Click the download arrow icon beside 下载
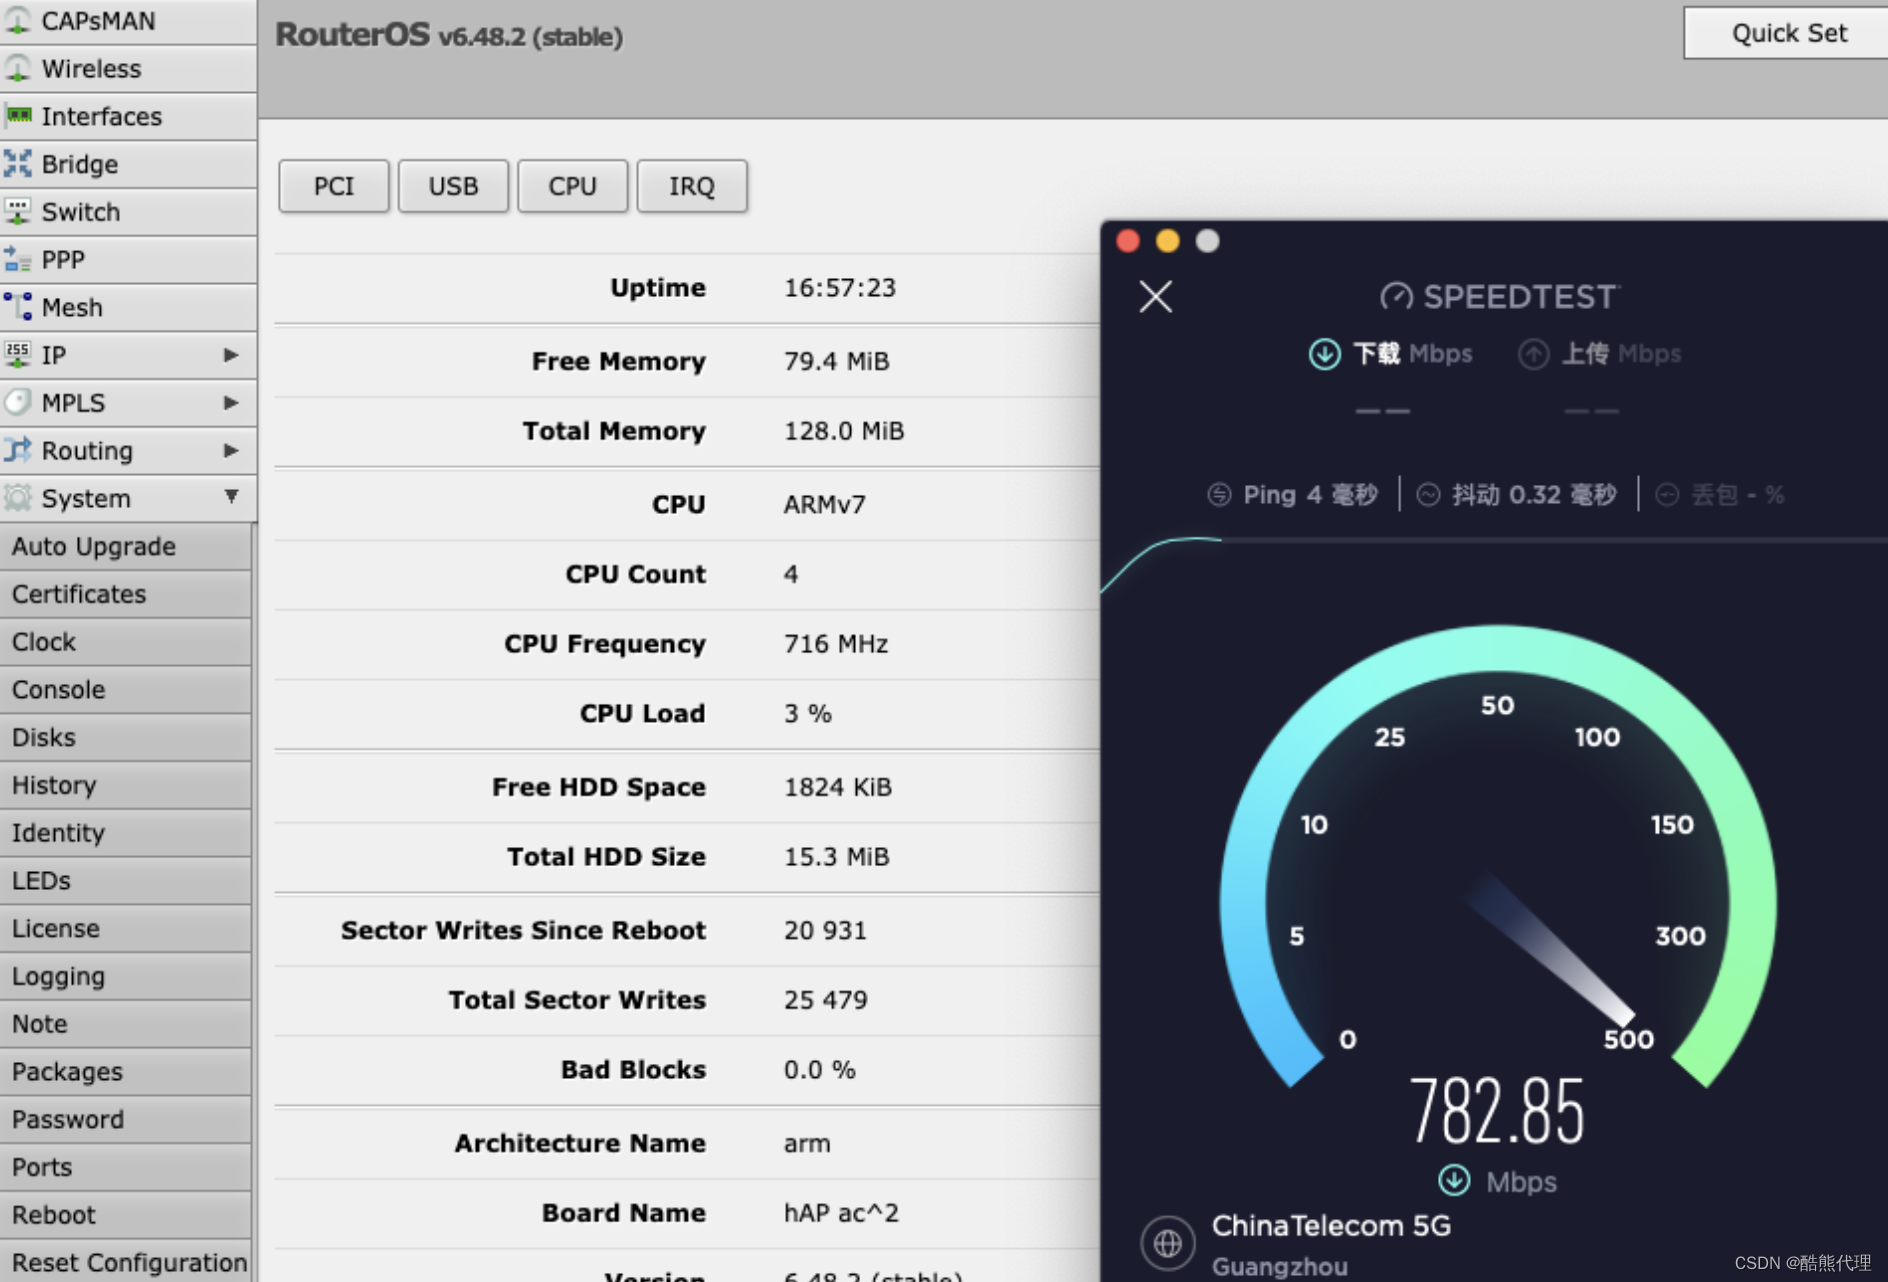This screenshot has height=1282, width=1888. (x=1325, y=354)
